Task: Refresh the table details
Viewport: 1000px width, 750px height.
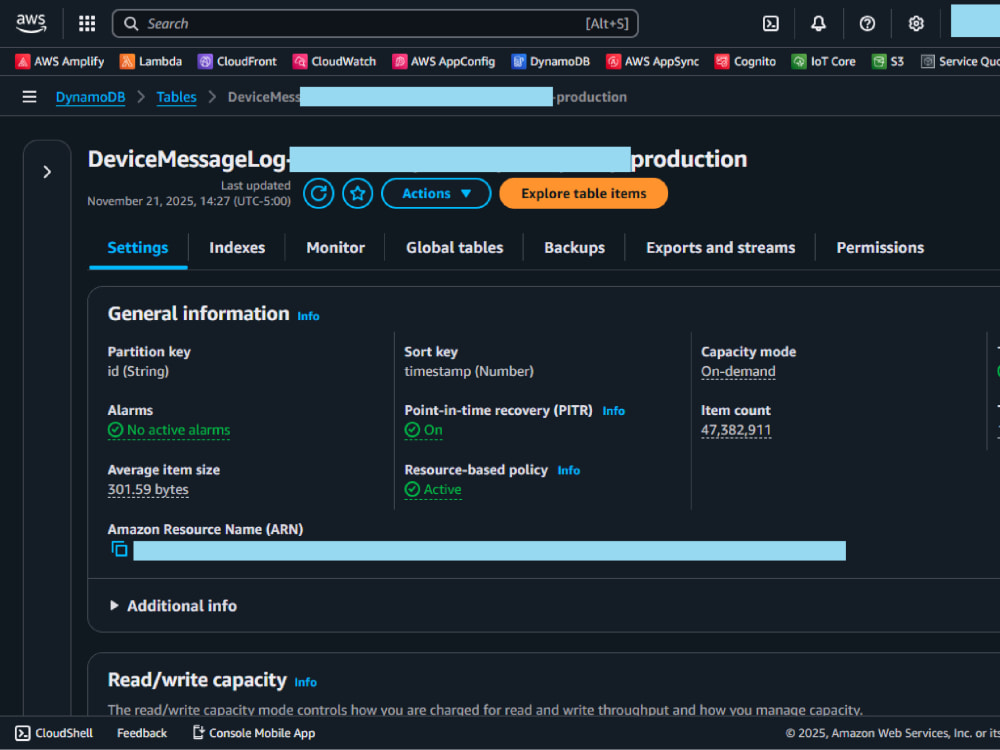Action: [x=318, y=193]
